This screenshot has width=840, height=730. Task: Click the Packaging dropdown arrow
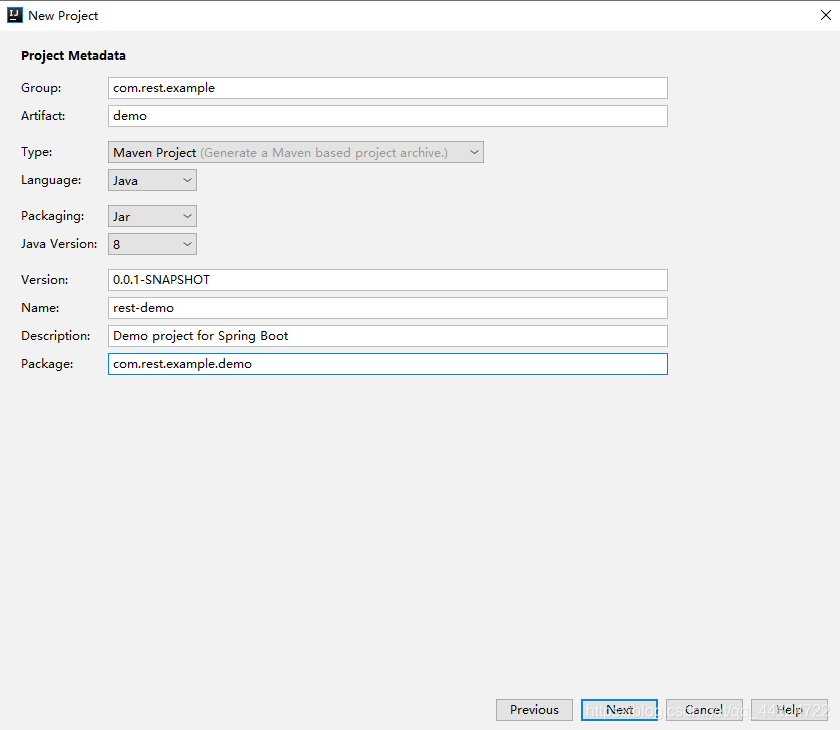pos(186,216)
